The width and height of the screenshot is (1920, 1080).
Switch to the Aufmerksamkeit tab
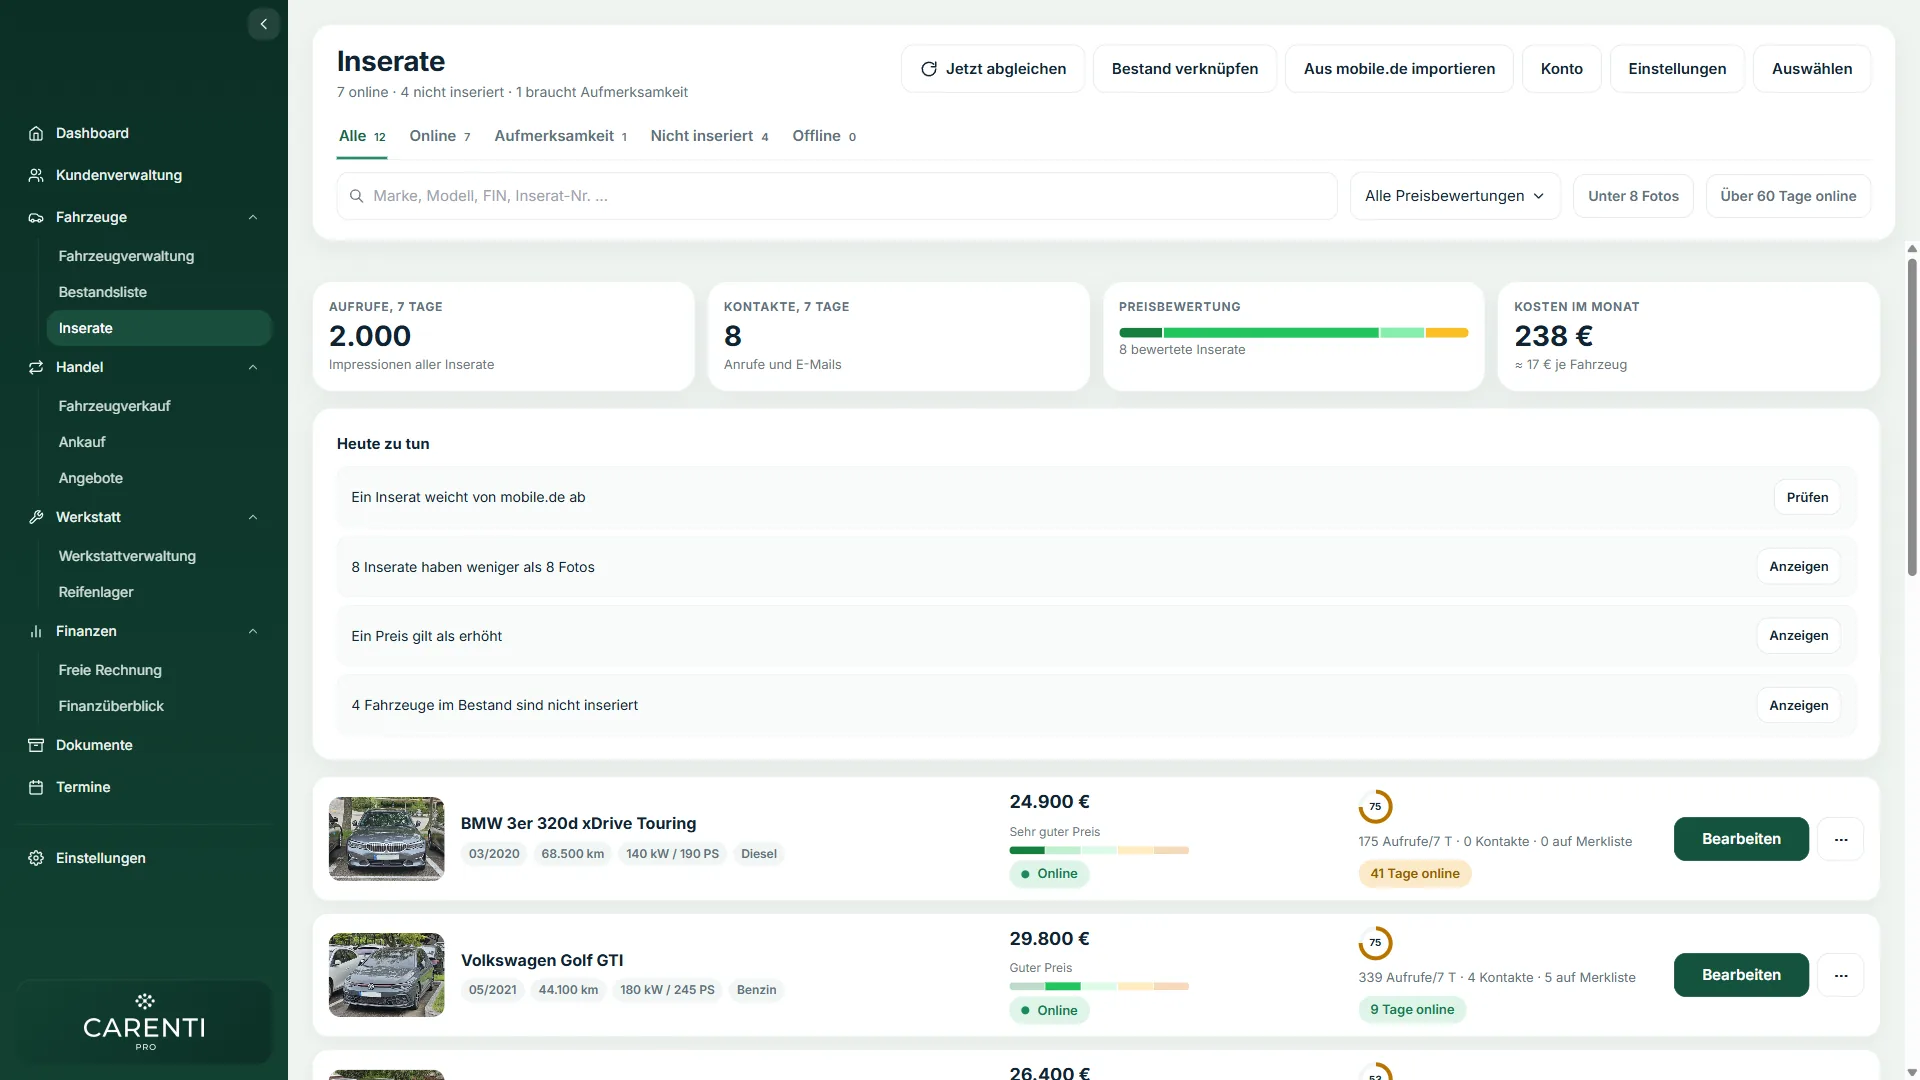(560, 136)
